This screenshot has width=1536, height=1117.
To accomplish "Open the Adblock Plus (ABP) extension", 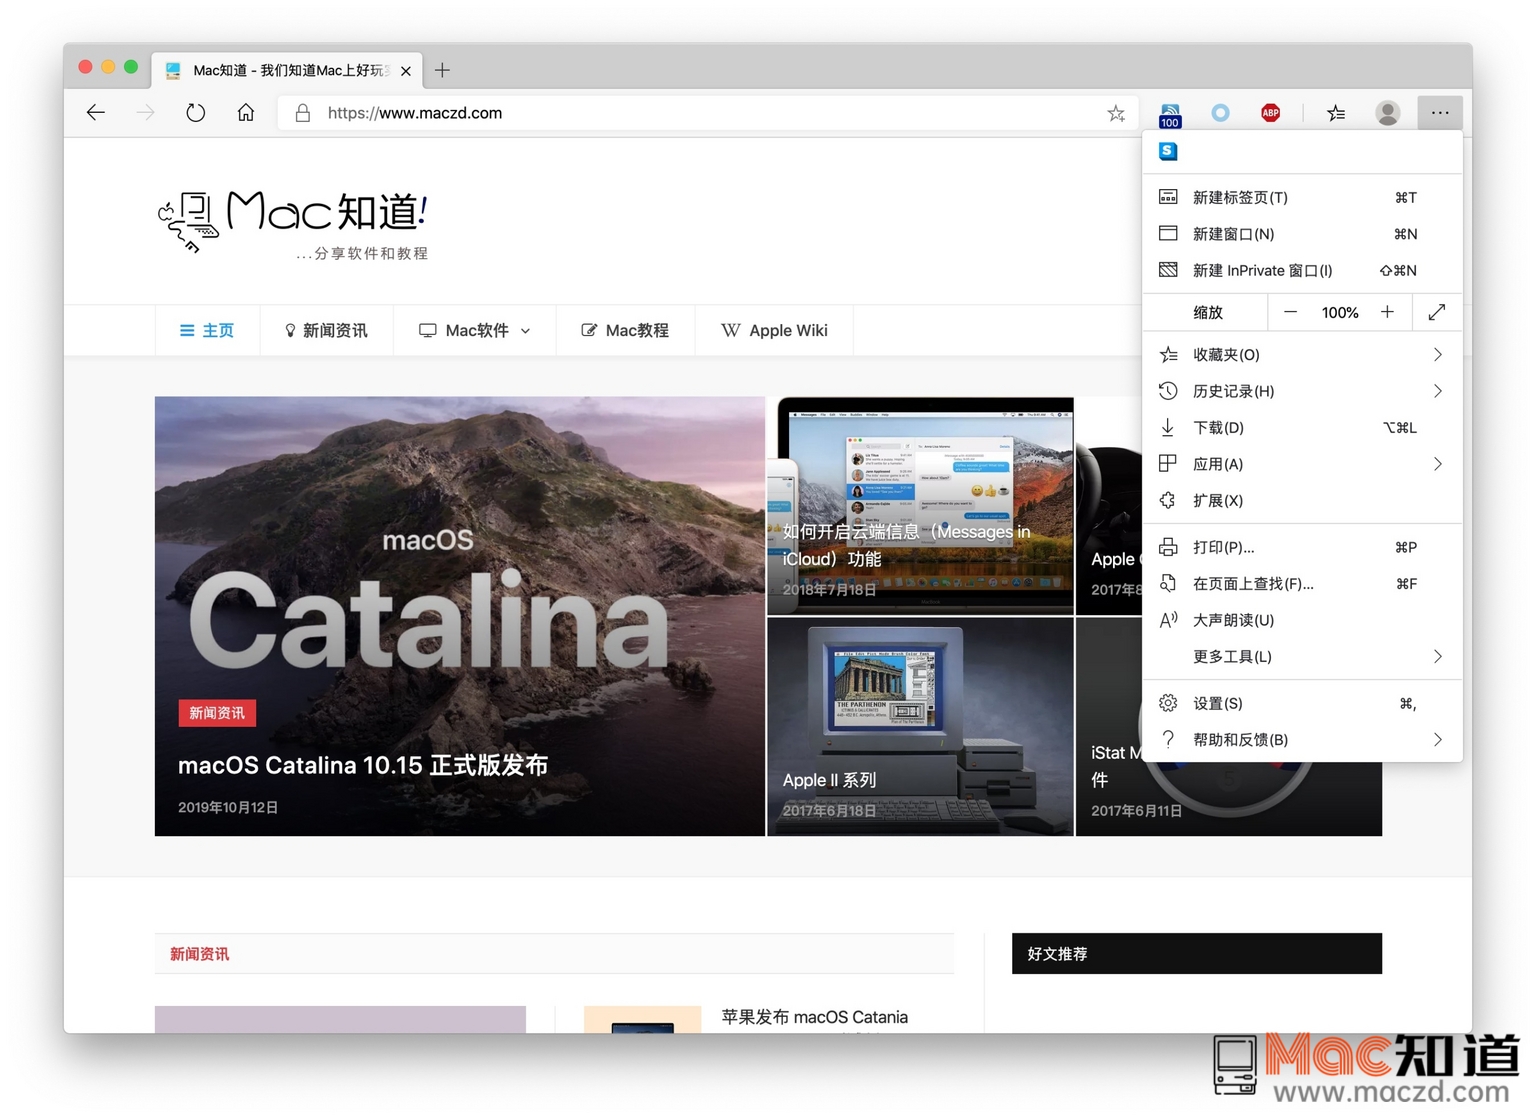I will point(1270,112).
